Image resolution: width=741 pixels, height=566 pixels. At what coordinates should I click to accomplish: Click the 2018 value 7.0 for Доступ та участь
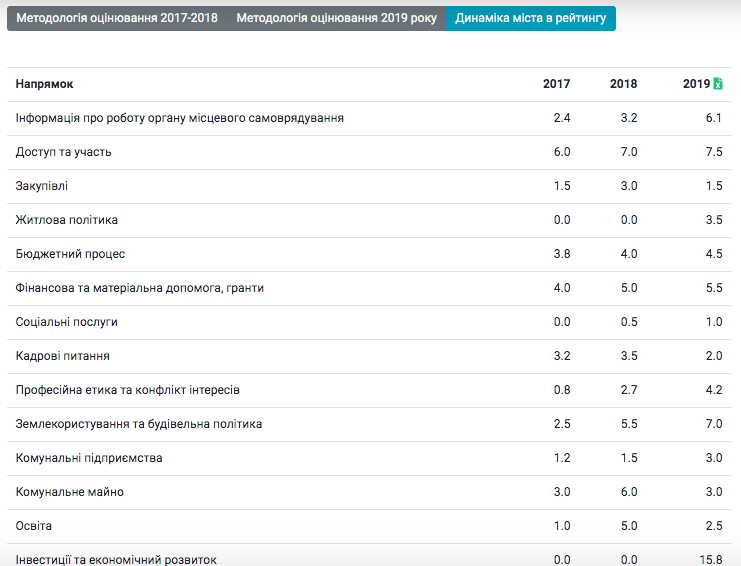pyautogui.click(x=629, y=152)
